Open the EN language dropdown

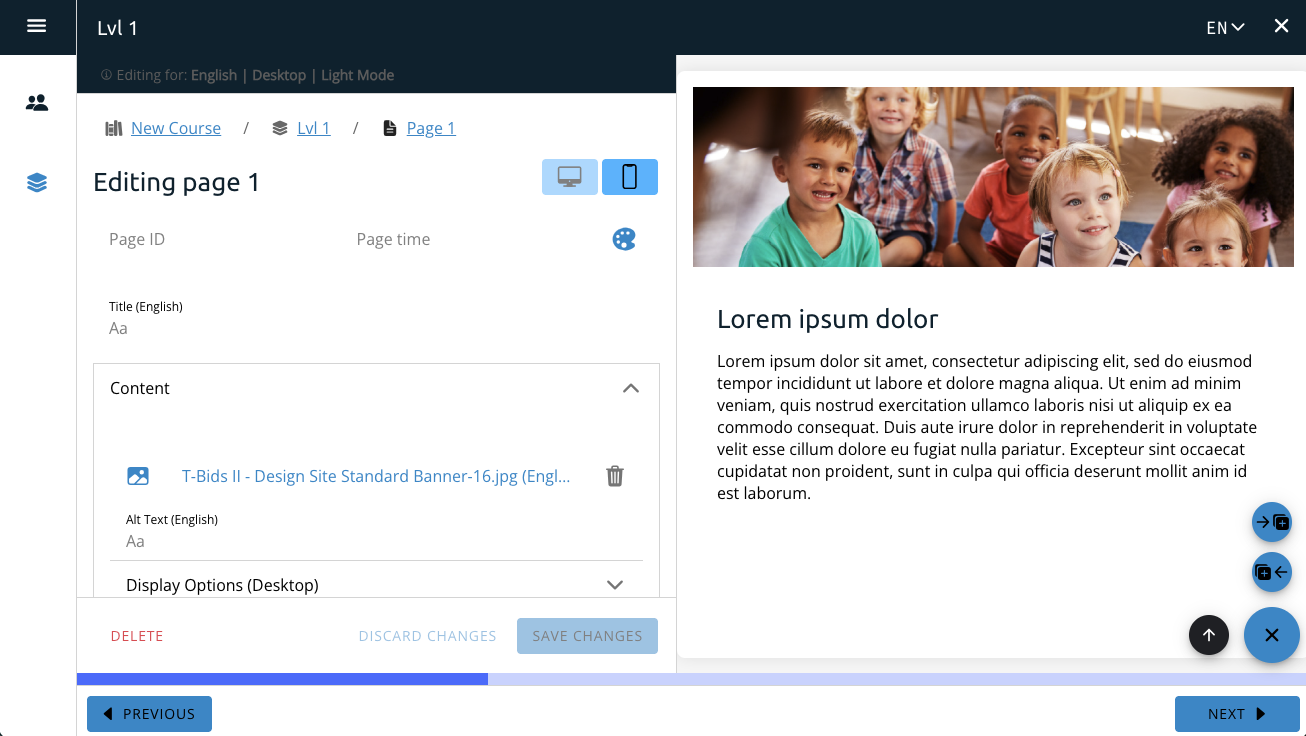(1225, 28)
